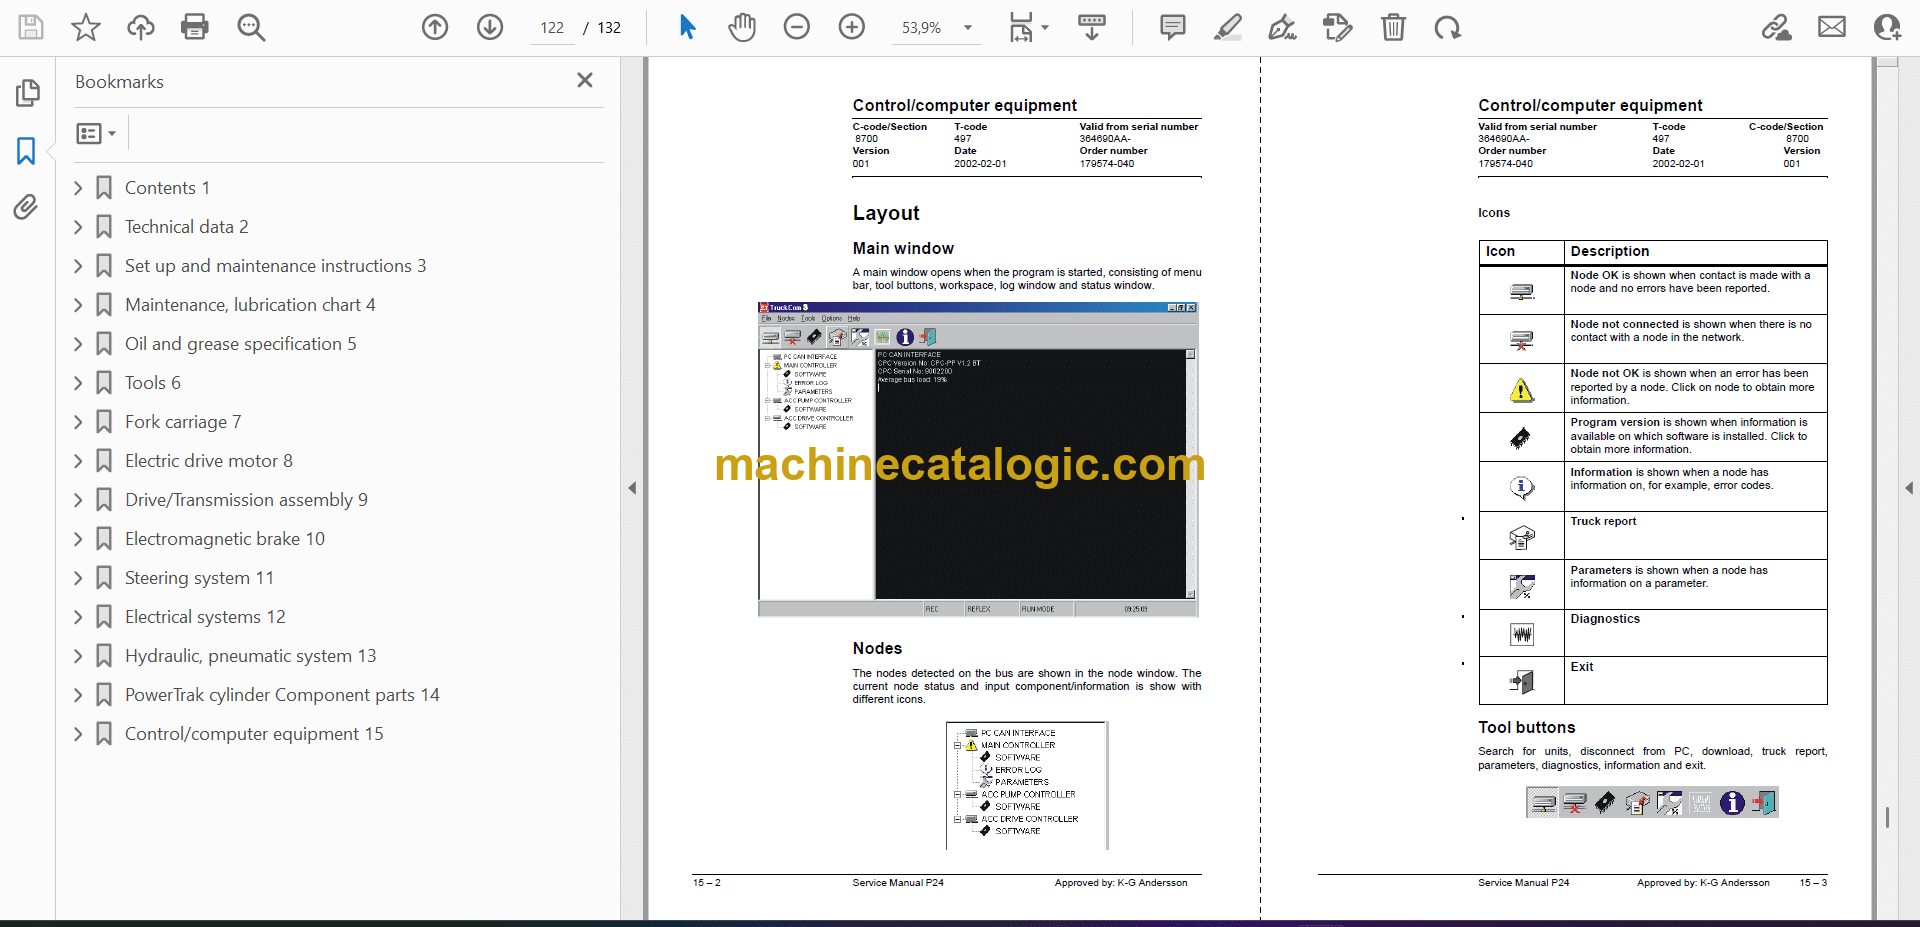
Task: Click the bookmark icon beside Contents 1
Action: [x=104, y=188]
